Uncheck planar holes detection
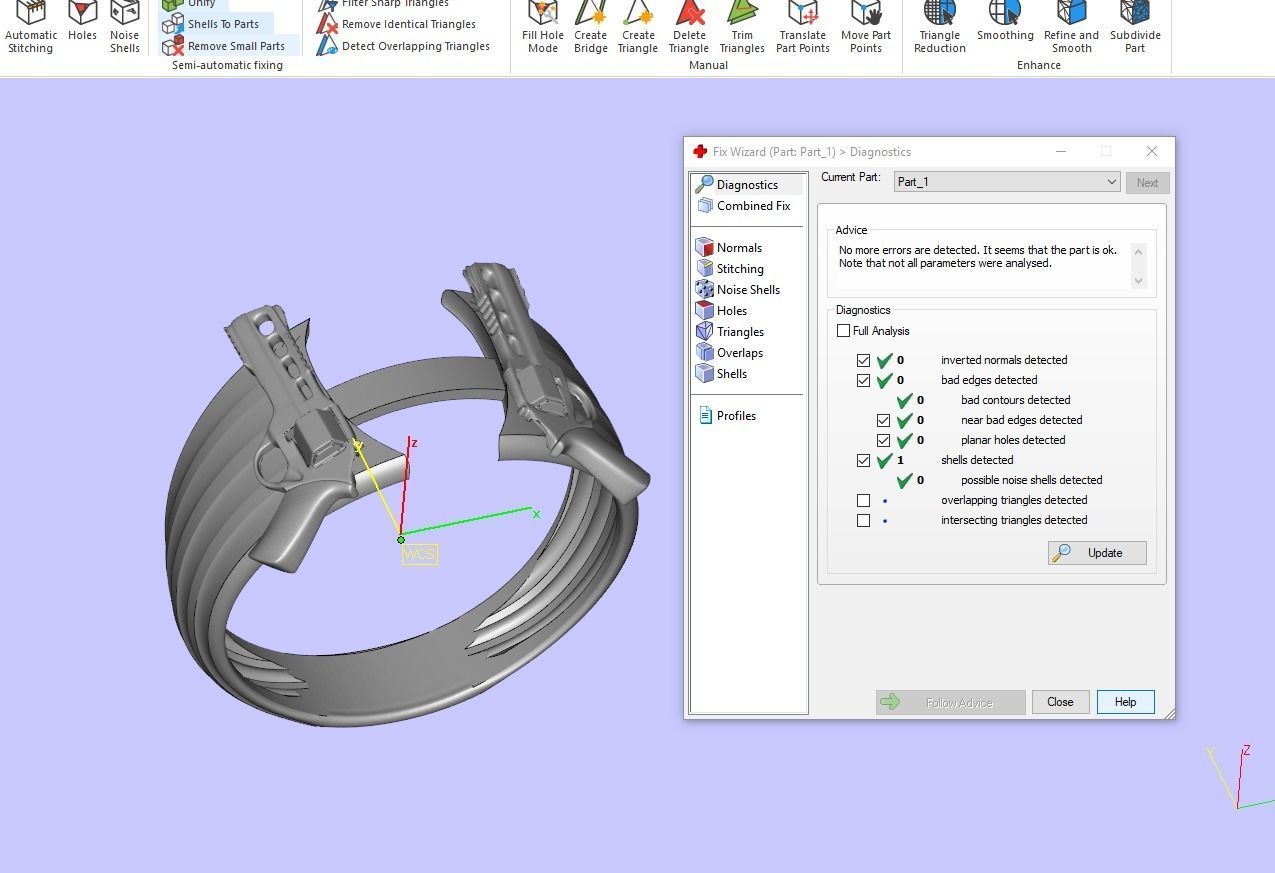This screenshot has height=873, width=1275. click(883, 440)
